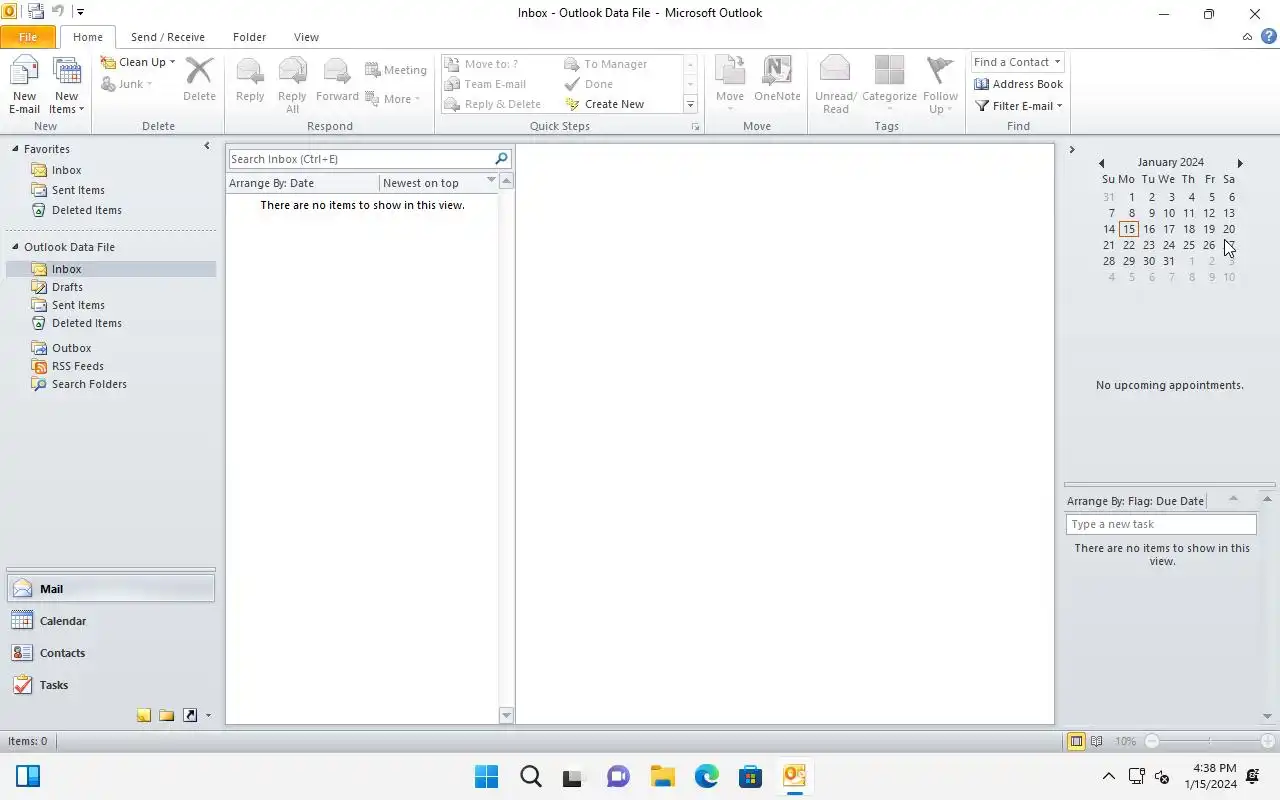Go to next month in date navigator
Screen dimensions: 1280x800
1240,163
